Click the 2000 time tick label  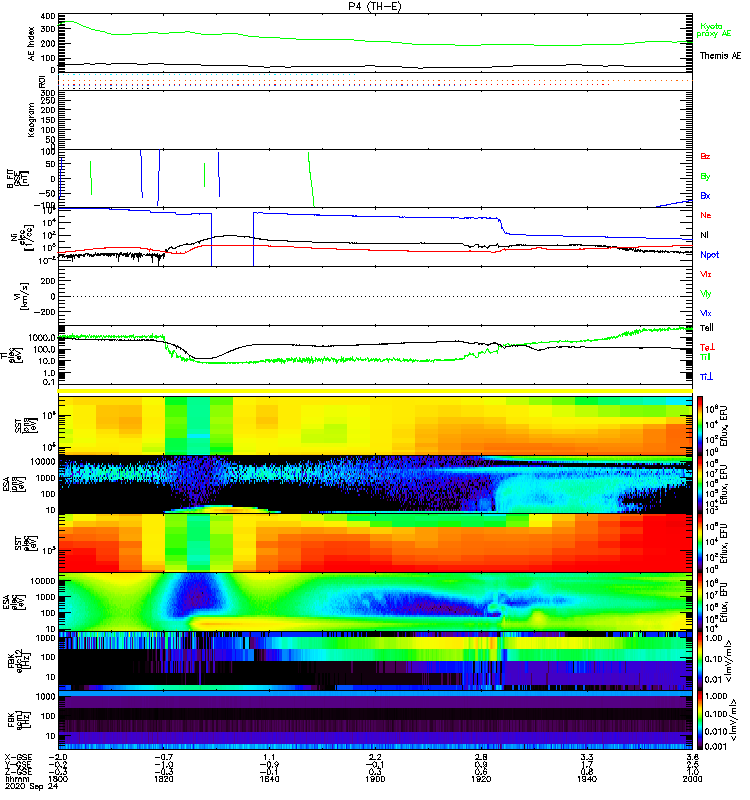pos(692,779)
